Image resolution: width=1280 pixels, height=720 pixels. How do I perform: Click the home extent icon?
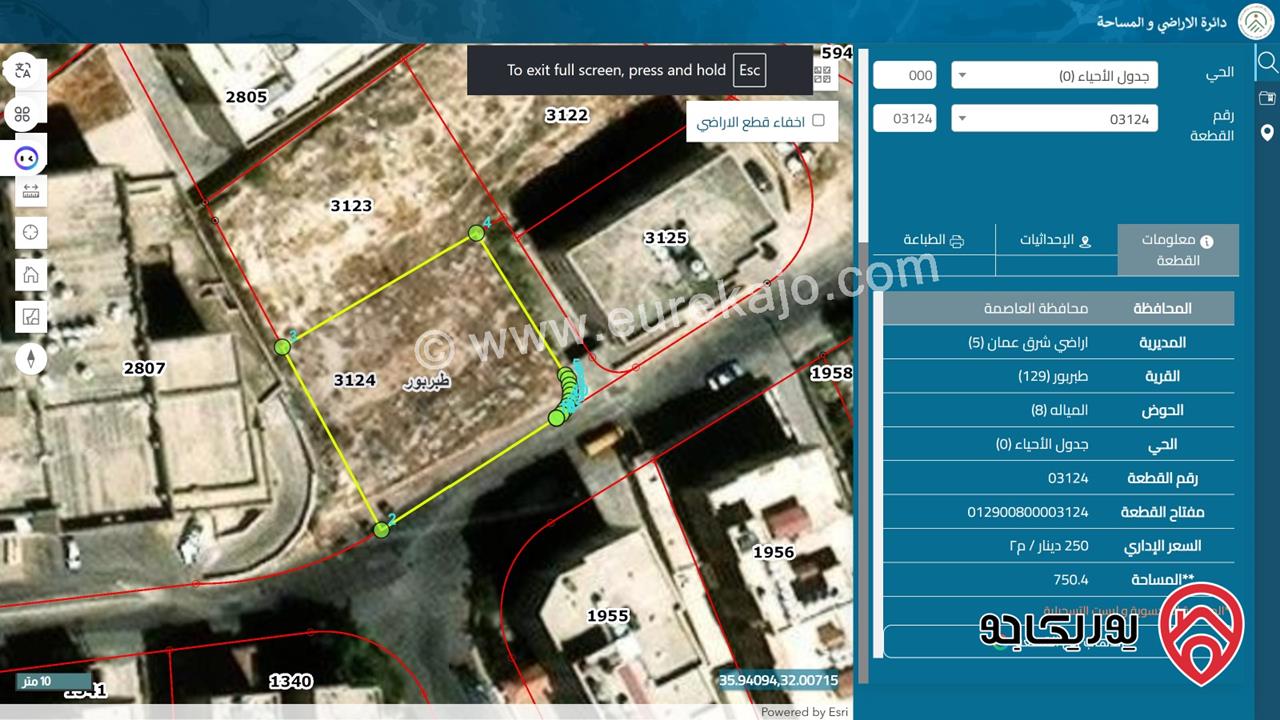[x=30, y=275]
